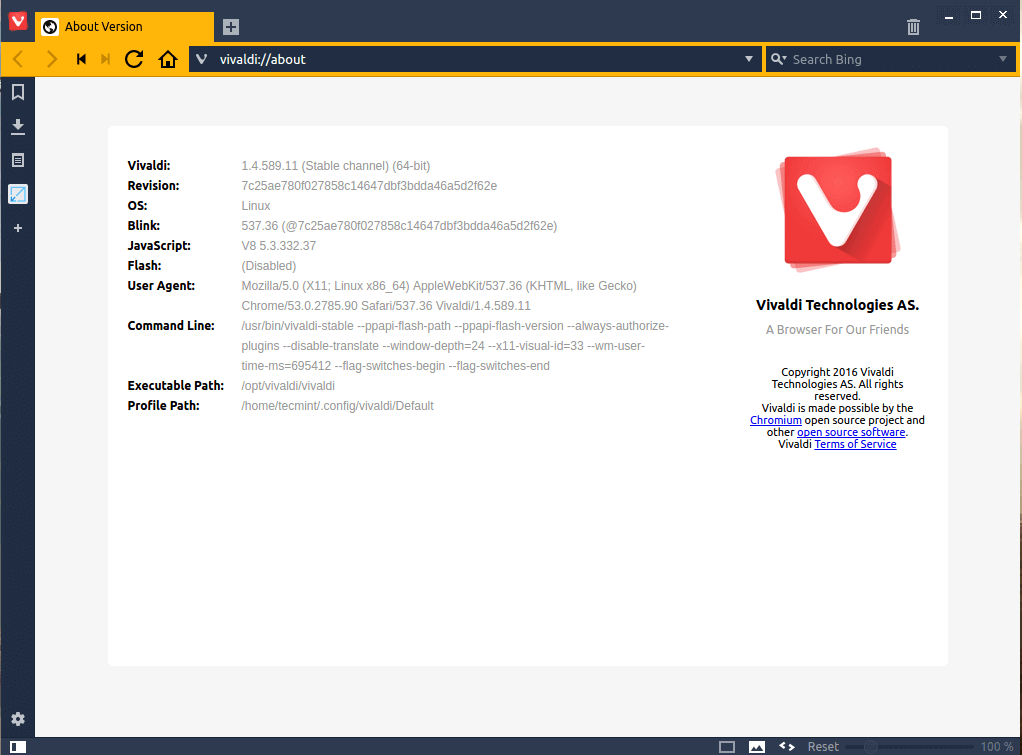Click the revision hash 7c25ae780f... text
1022x755 pixels.
369,186
